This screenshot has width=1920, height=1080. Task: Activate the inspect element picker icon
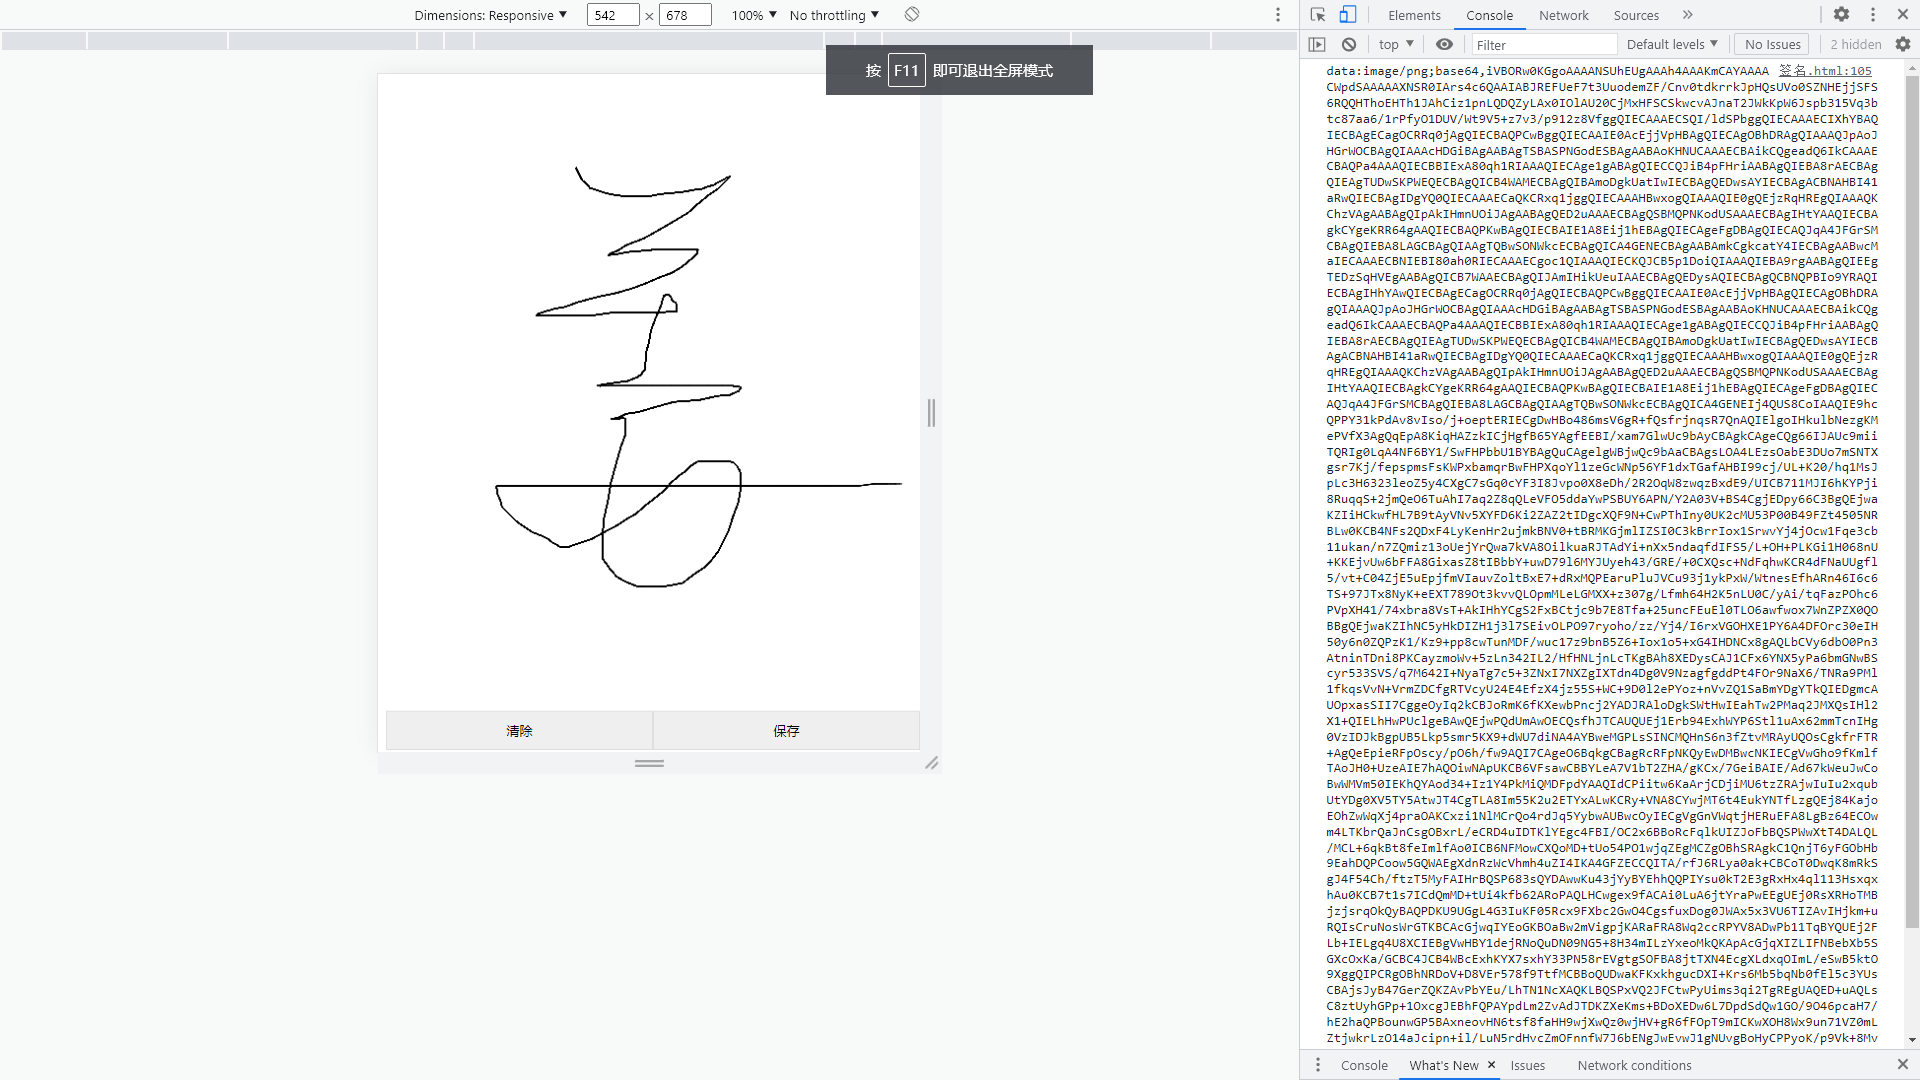(x=1318, y=15)
